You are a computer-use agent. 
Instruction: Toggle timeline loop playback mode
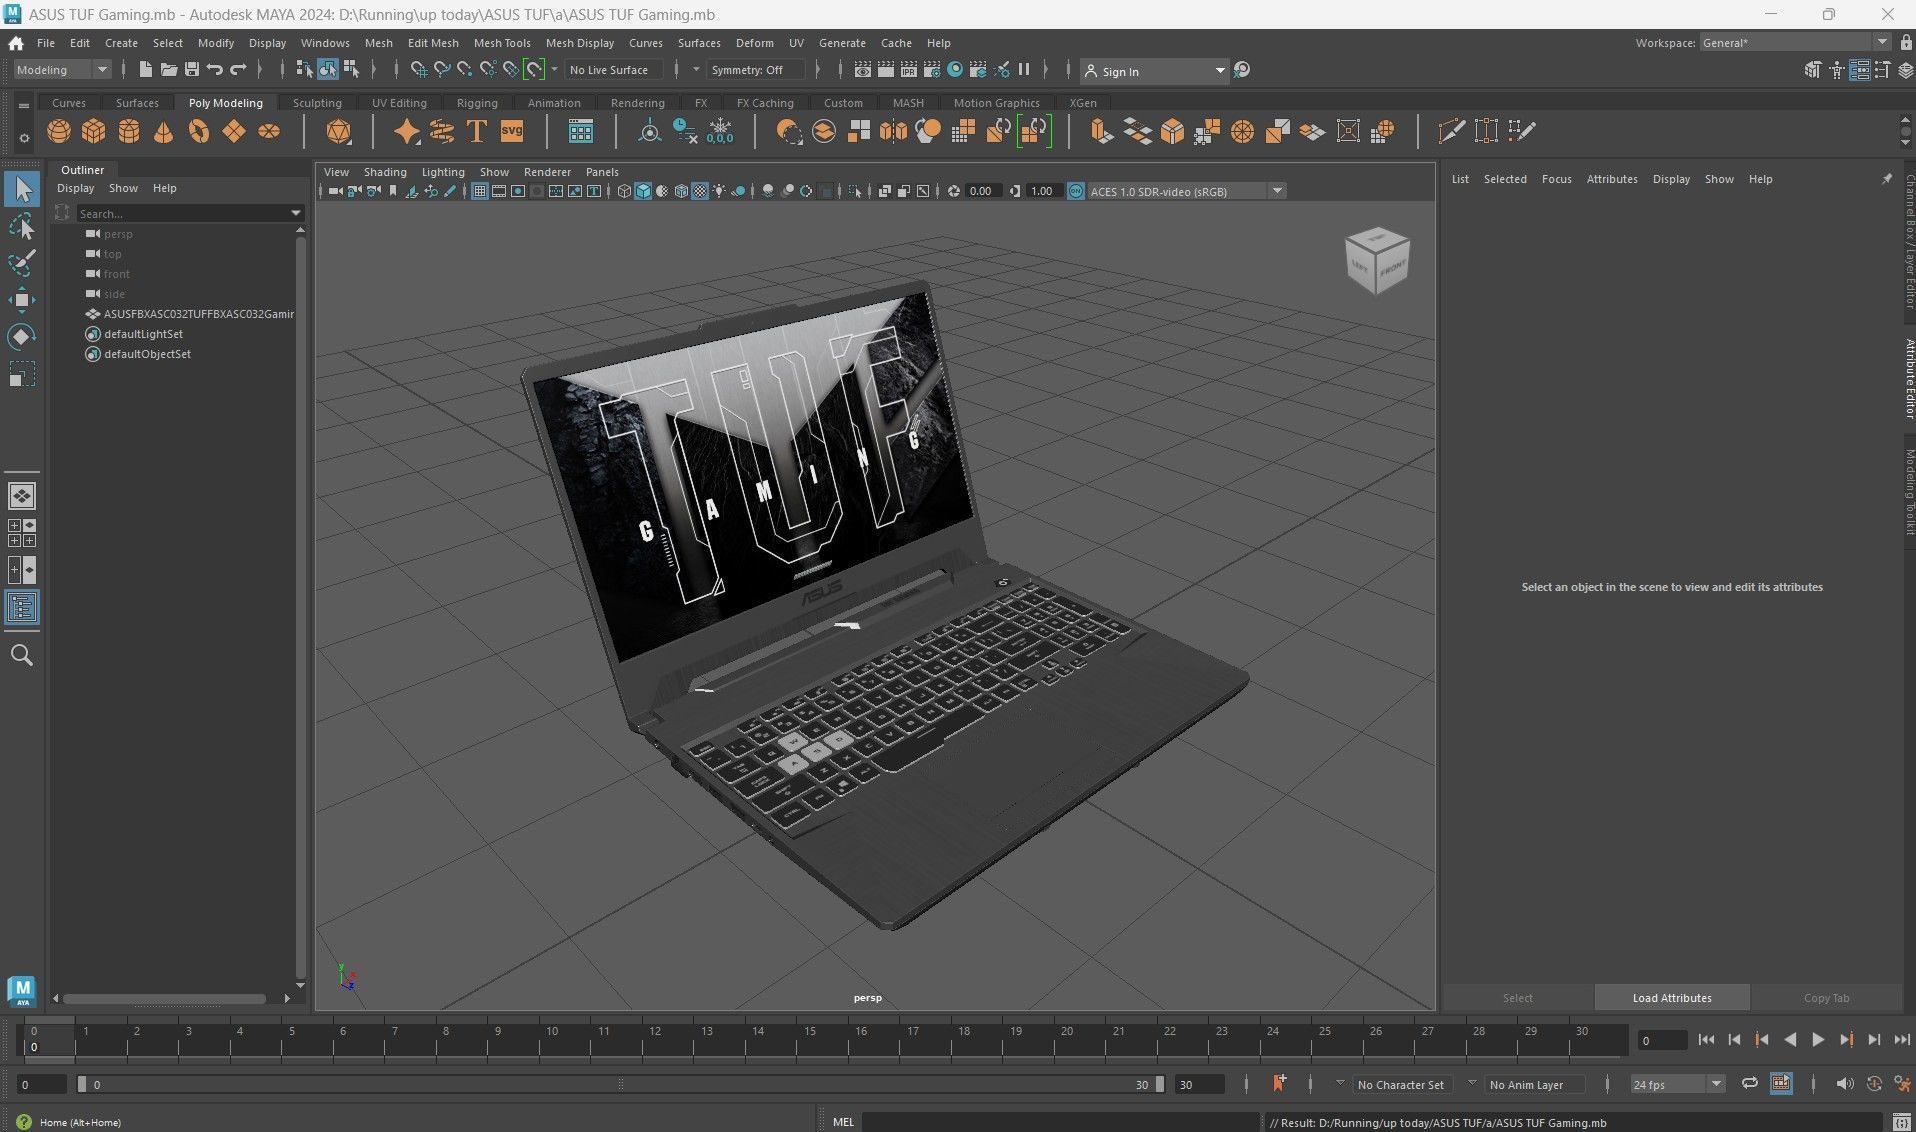coord(1750,1084)
